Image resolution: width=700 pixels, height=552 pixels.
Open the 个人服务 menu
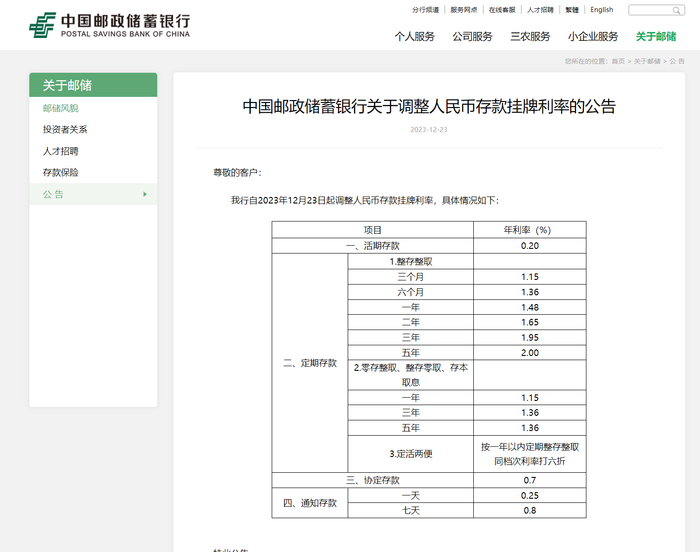tap(414, 37)
